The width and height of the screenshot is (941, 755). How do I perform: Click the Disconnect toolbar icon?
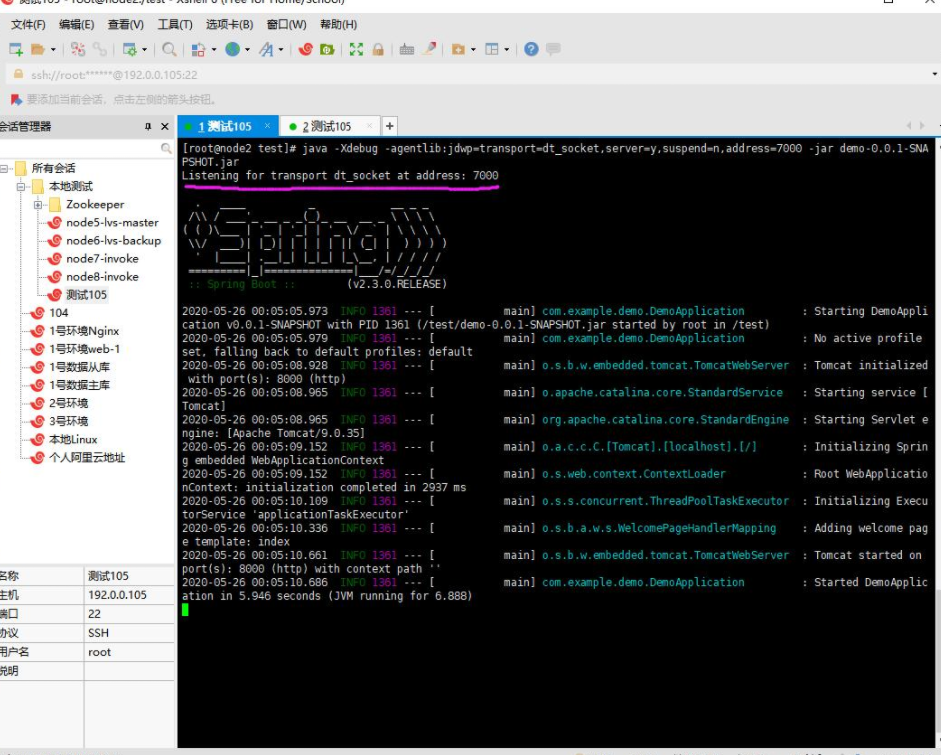tap(78, 49)
